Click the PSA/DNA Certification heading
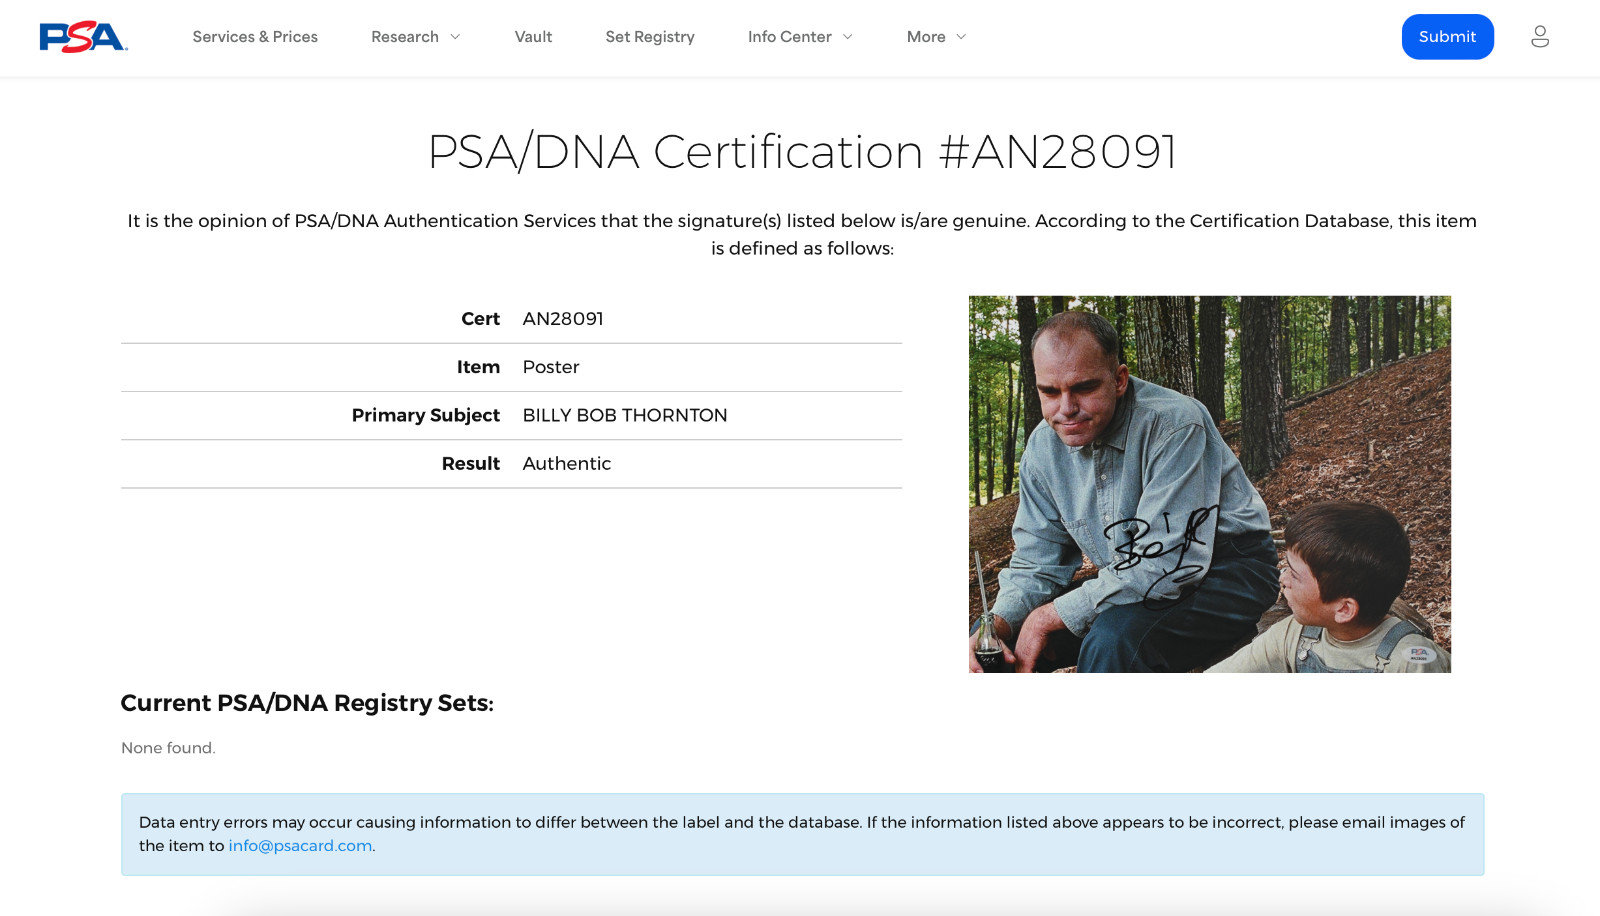The image size is (1600, 916). [802, 152]
